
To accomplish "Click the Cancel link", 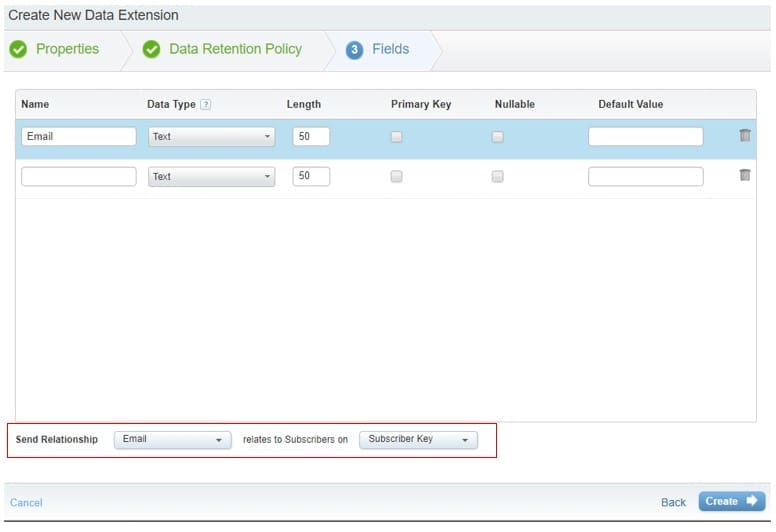I will pyautogui.click(x=26, y=502).
